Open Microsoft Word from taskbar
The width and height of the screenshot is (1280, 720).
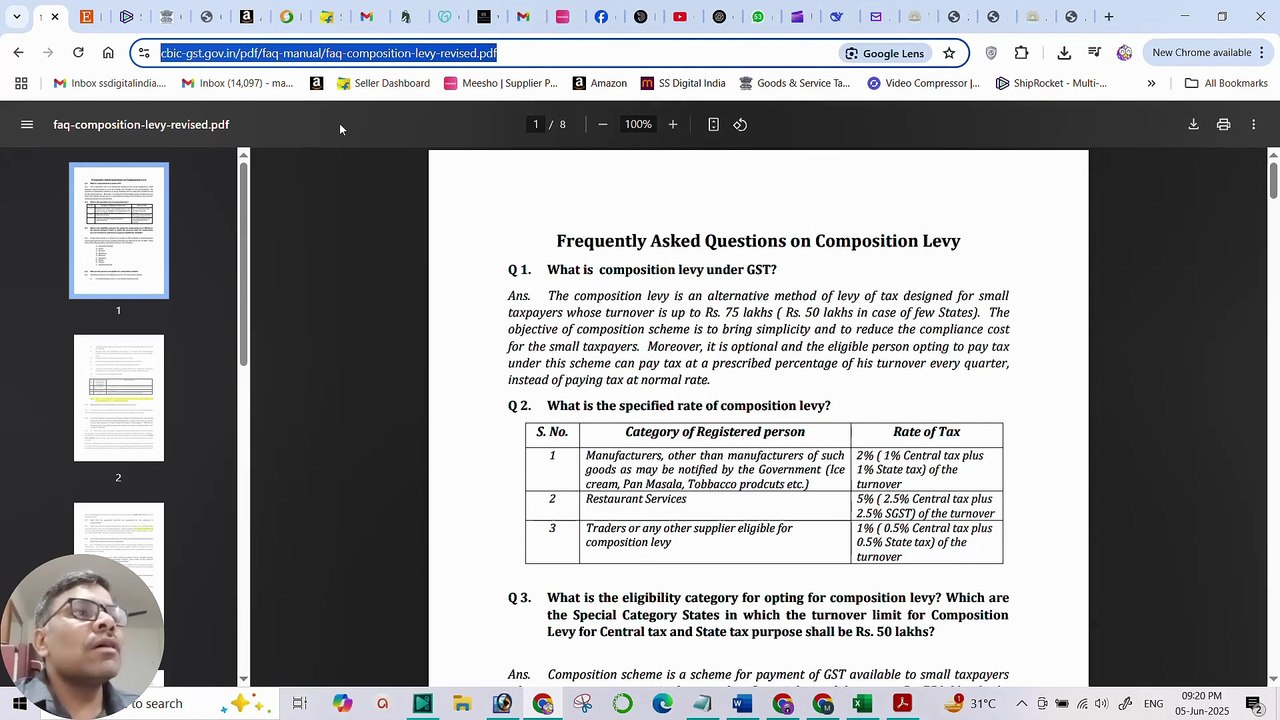coord(742,704)
